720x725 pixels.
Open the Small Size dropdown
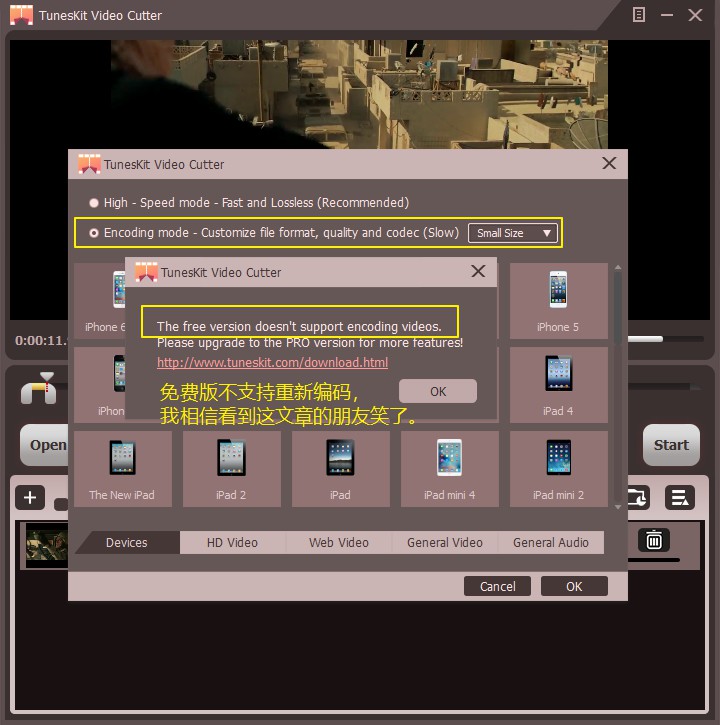click(512, 233)
